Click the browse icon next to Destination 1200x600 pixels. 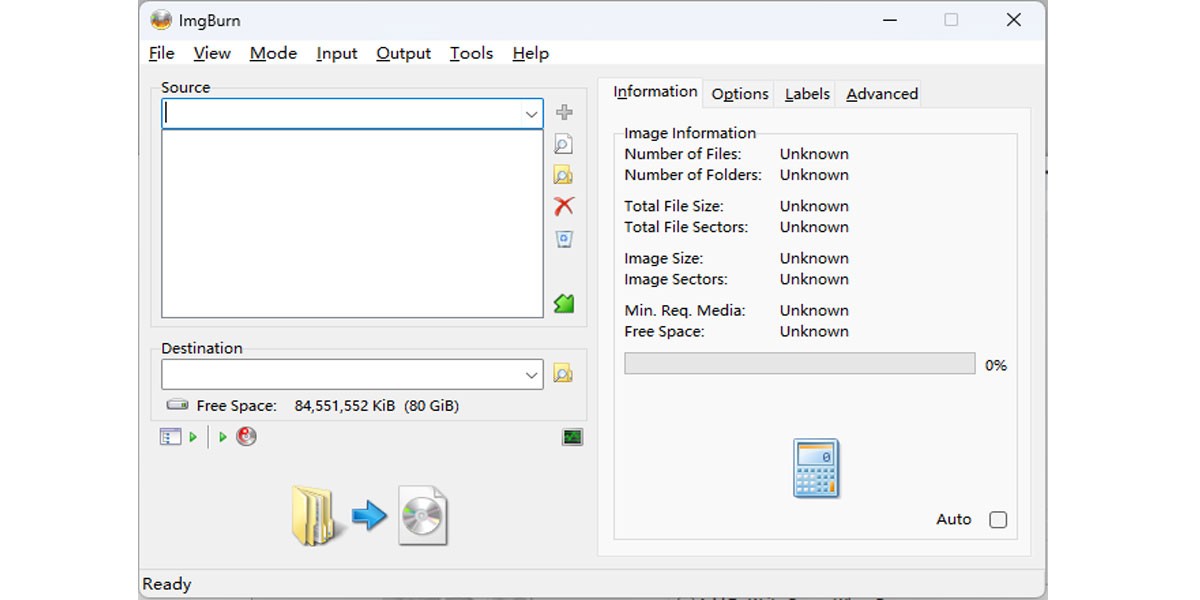564,374
